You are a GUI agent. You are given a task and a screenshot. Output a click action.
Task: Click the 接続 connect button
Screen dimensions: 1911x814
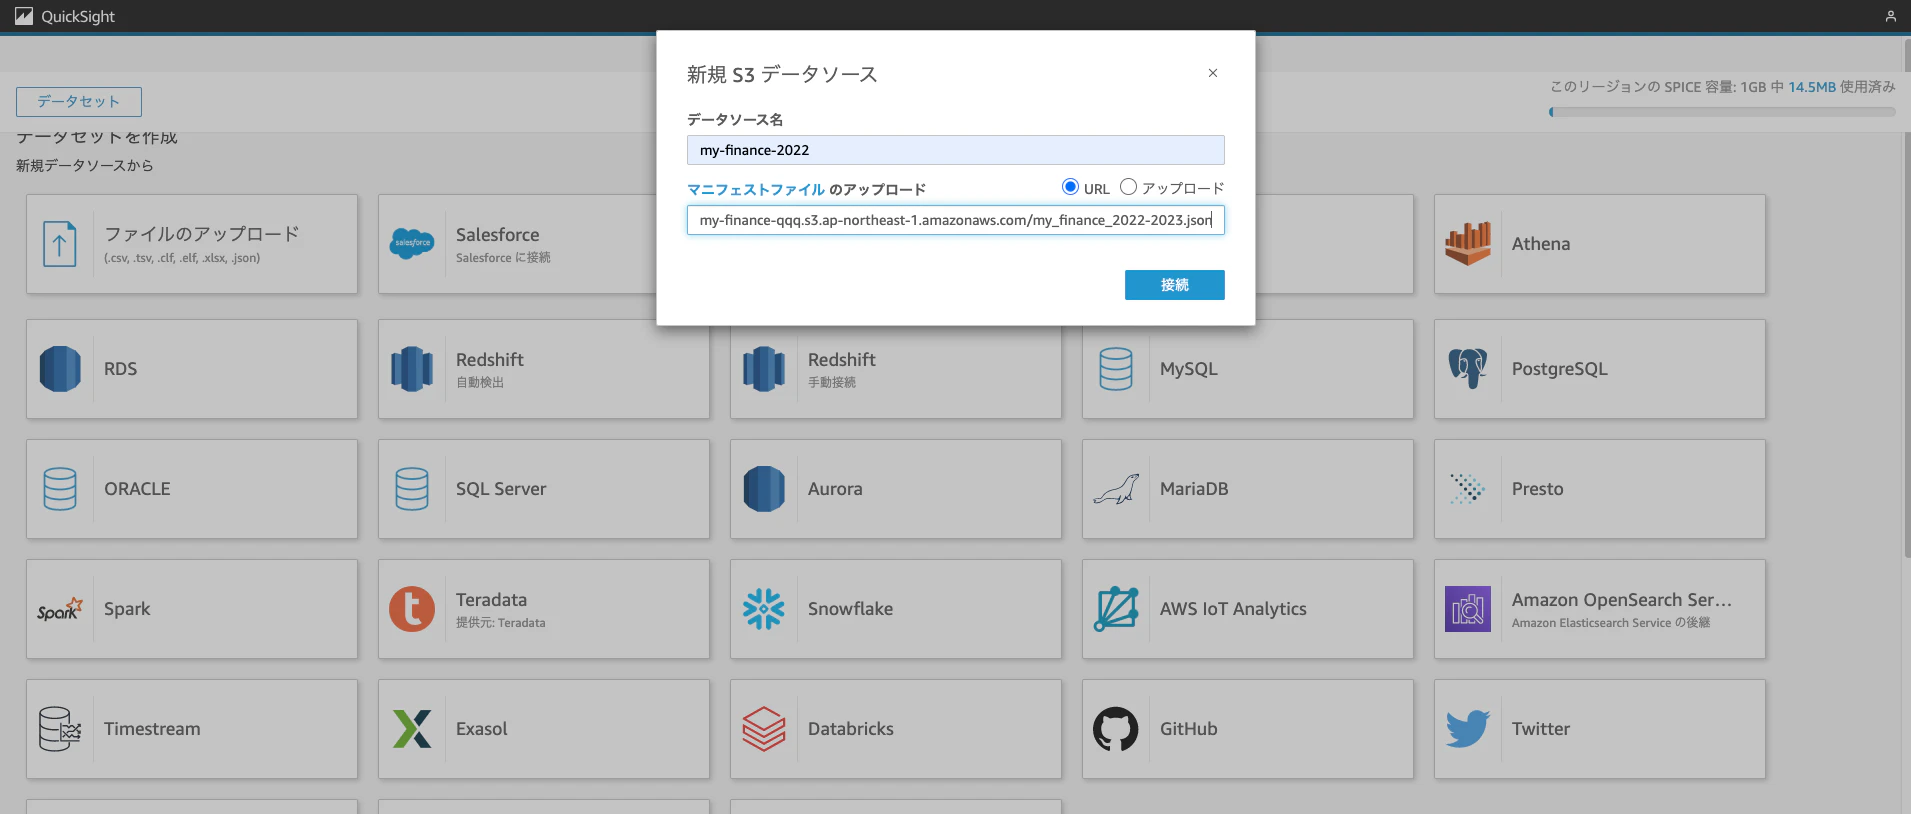coord(1174,285)
